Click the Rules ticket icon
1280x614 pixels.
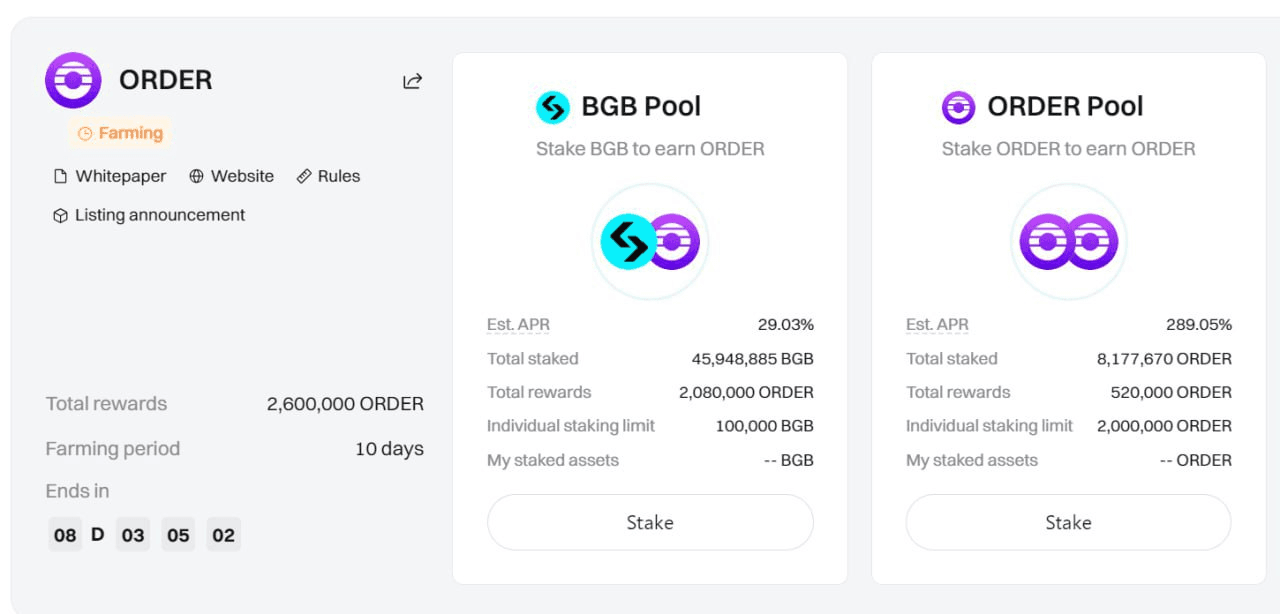pyautogui.click(x=304, y=176)
